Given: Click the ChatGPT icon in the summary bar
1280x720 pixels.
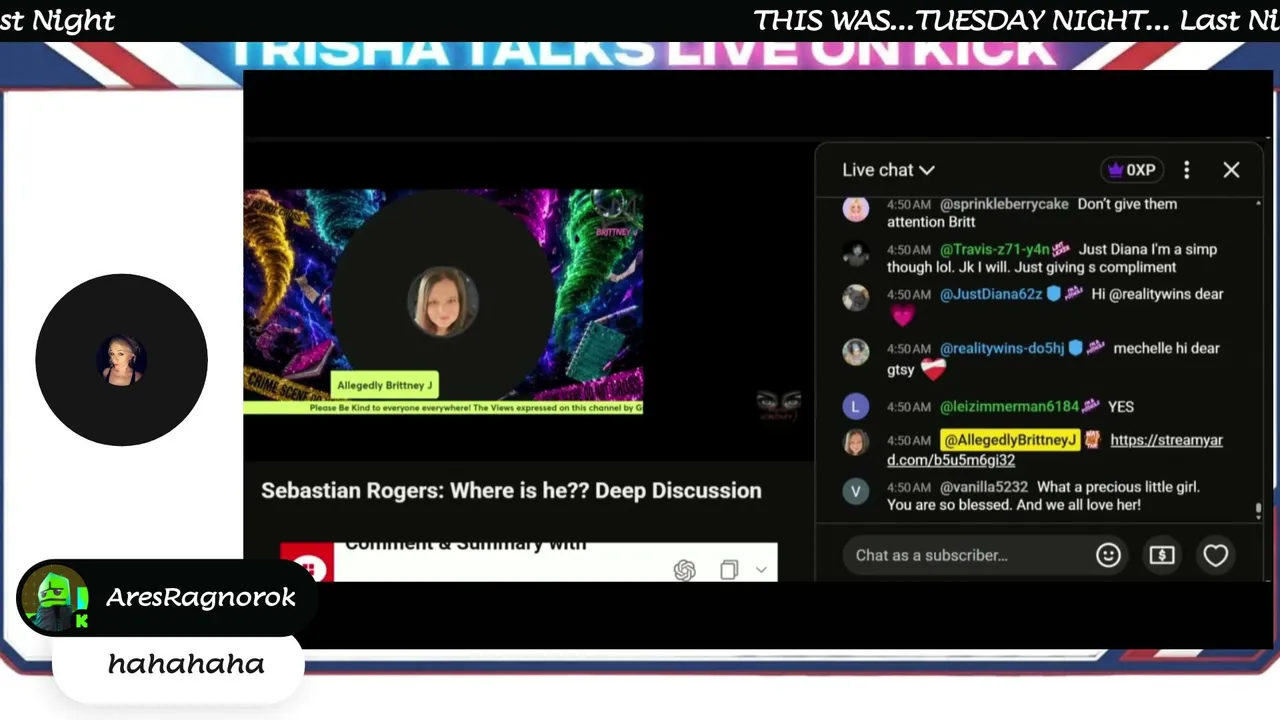Looking at the screenshot, I should point(684,570).
